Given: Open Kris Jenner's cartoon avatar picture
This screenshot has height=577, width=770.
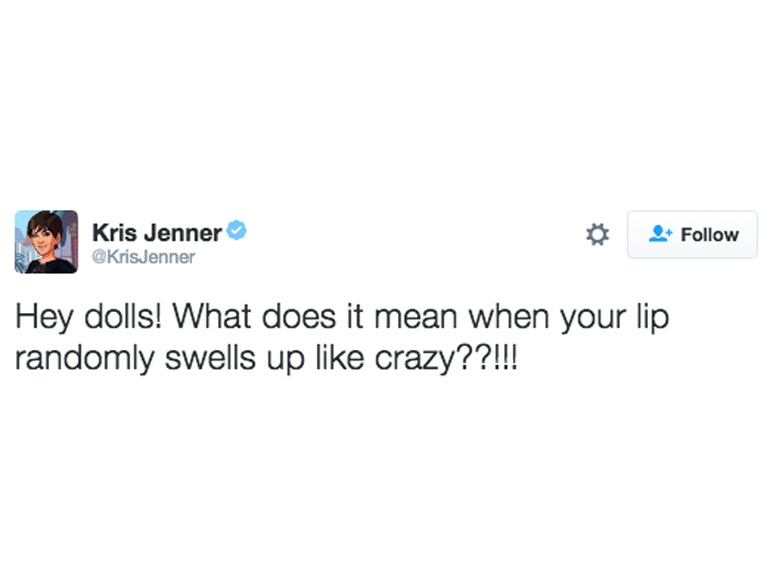Looking at the screenshot, I should coord(46,242).
